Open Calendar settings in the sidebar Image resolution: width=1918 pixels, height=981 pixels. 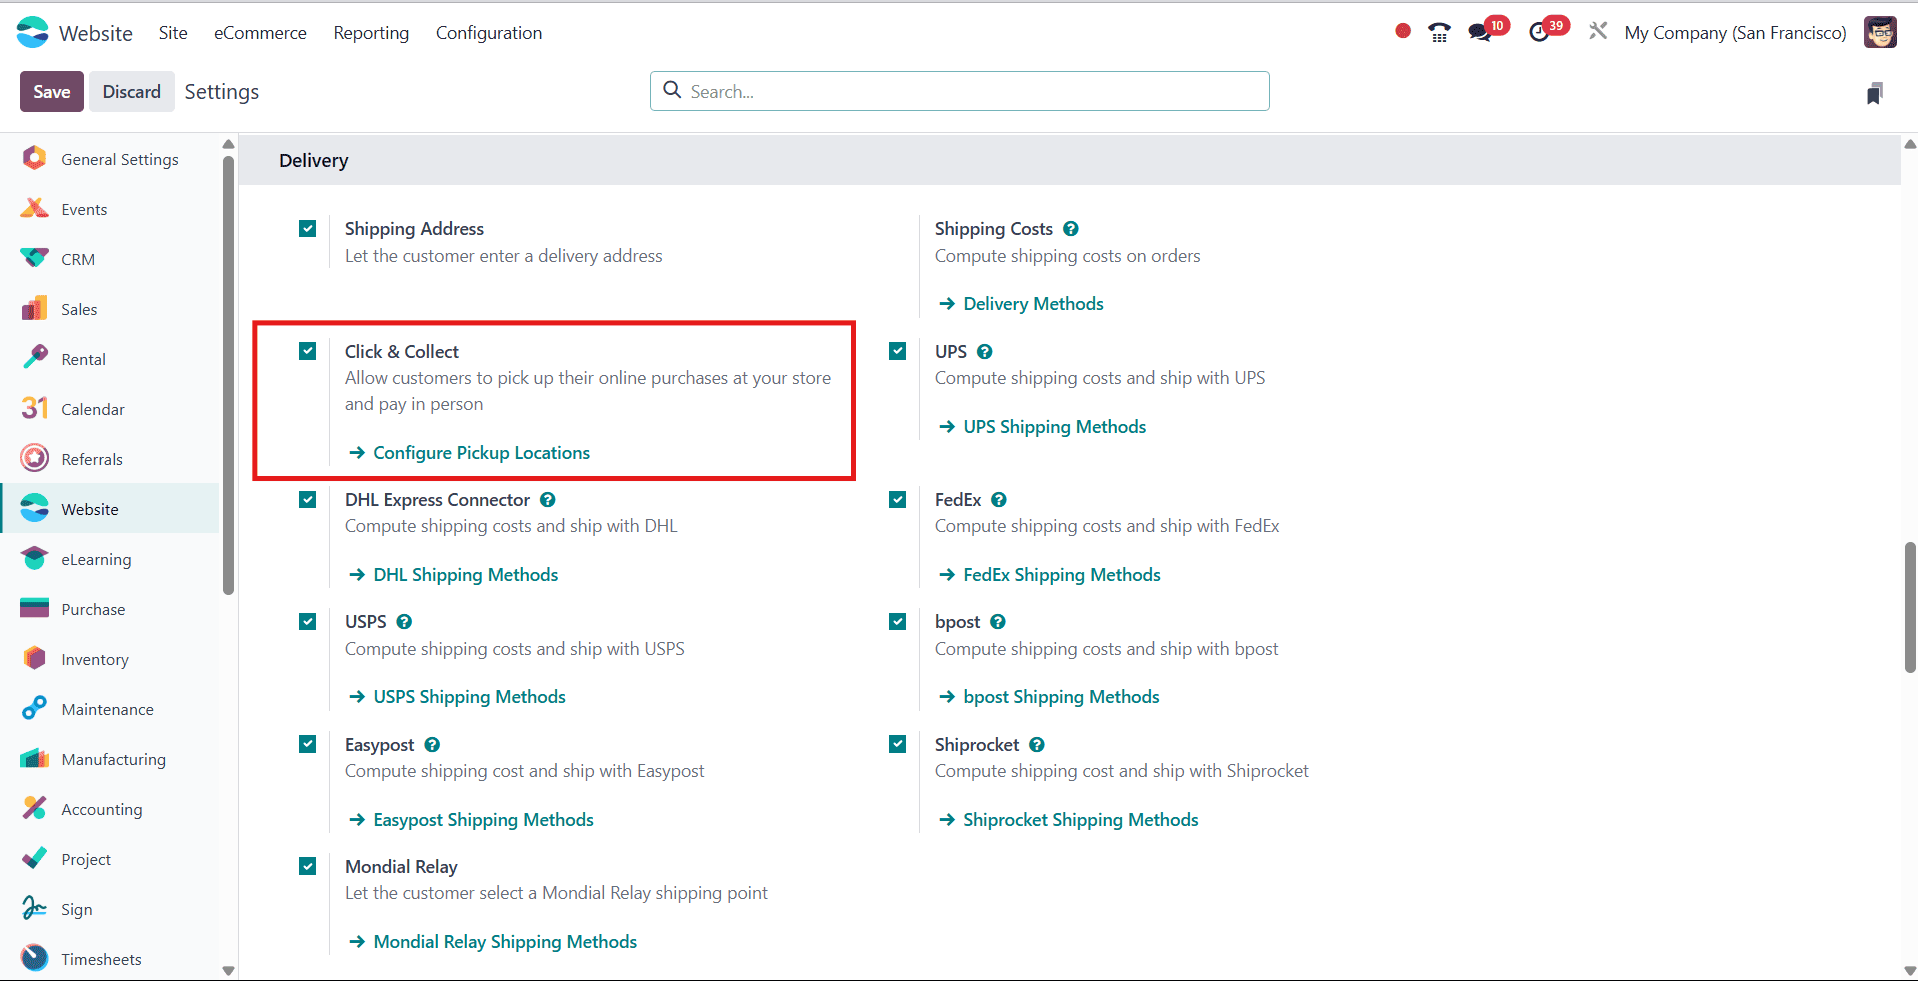[110, 409]
